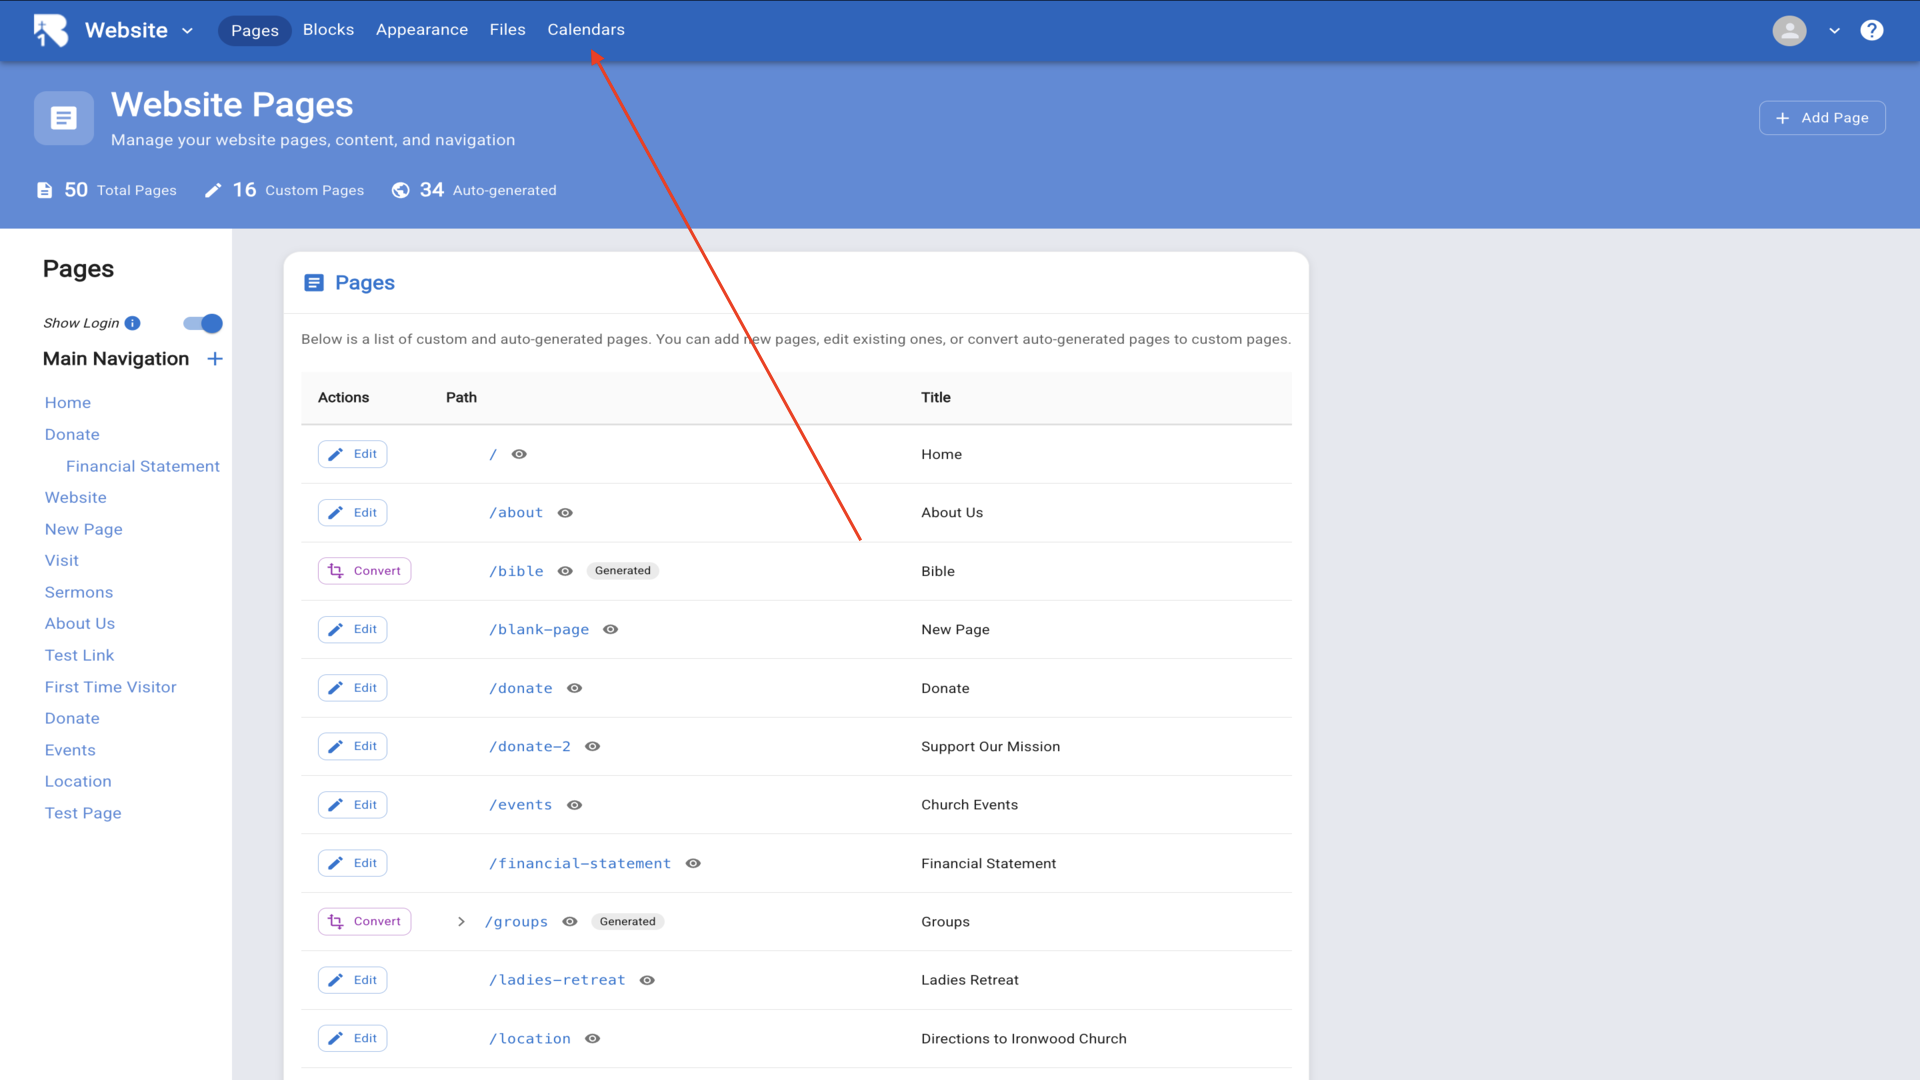Viewport: 1920px width, 1080px height.
Task: Toggle the /bible page preview eye
Action: [565, 571]
